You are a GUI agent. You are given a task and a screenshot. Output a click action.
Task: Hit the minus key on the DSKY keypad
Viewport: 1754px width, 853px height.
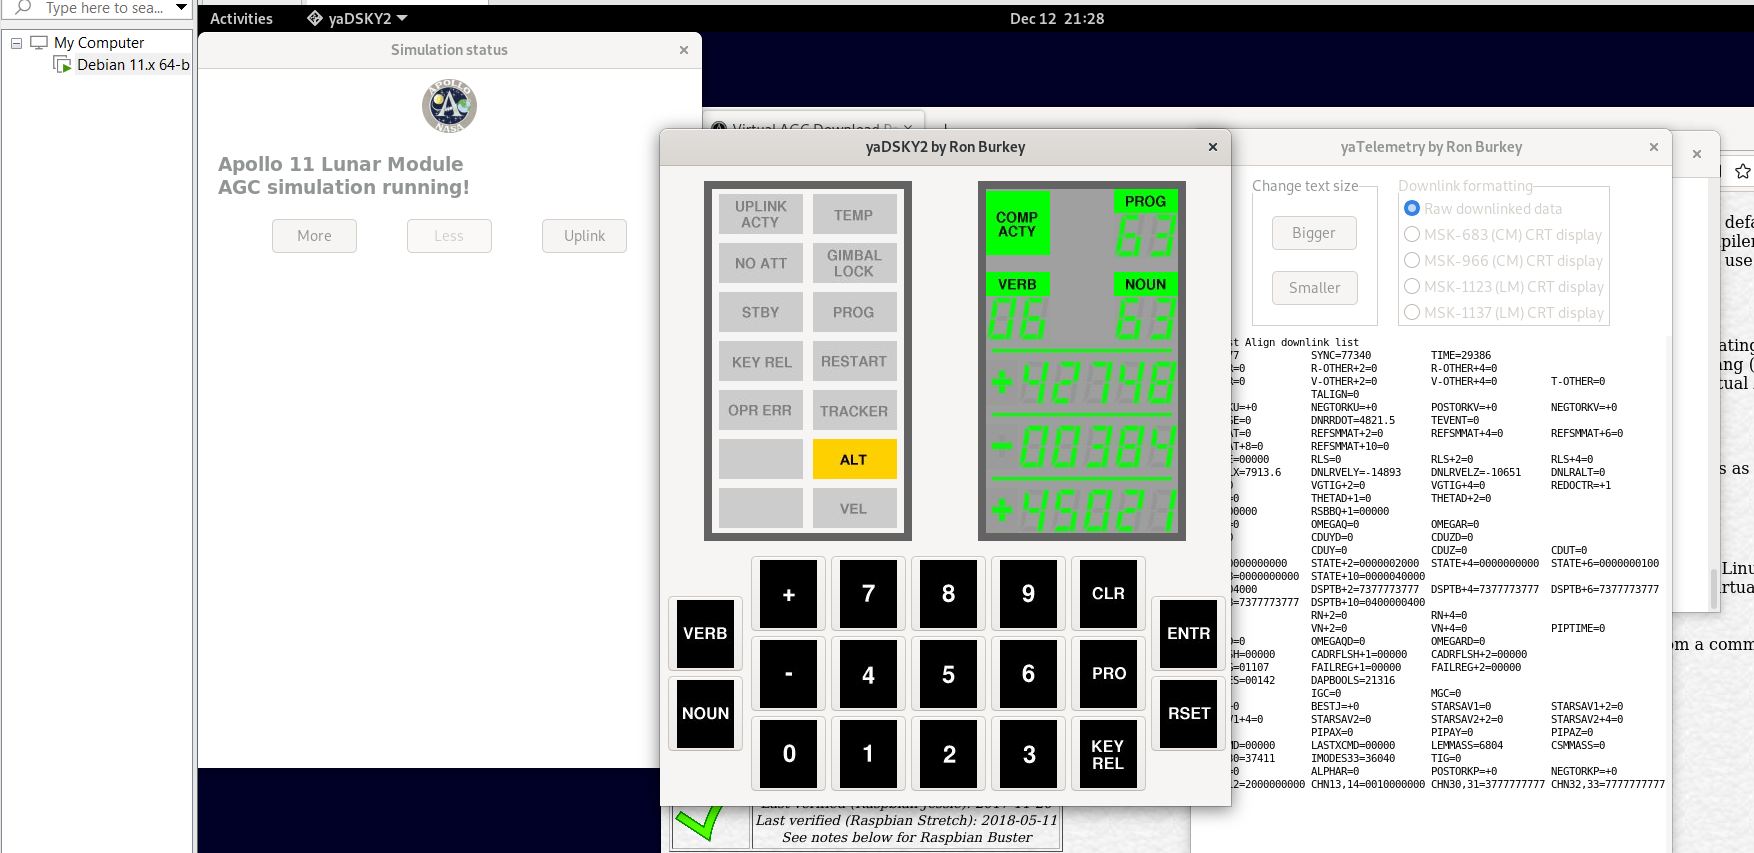click(788, 674)
